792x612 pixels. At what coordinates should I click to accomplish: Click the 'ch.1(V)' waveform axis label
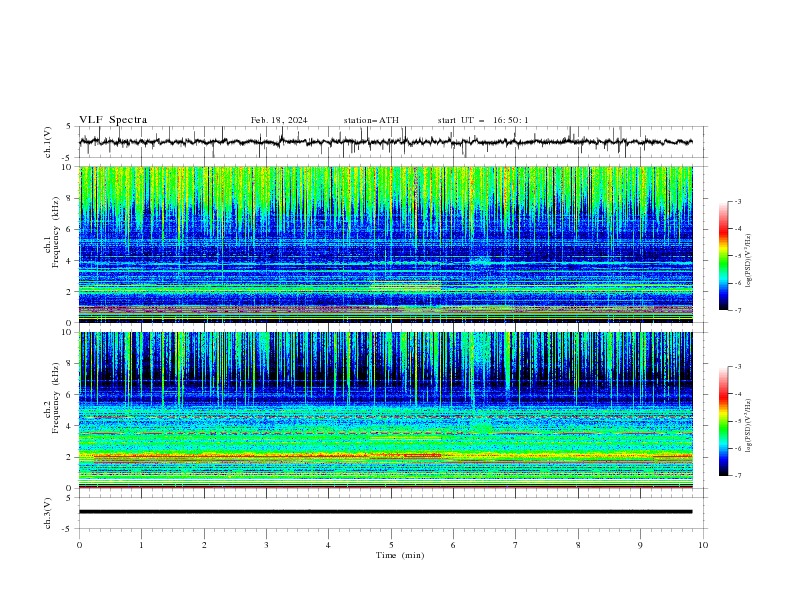click(x=48, y=142)
